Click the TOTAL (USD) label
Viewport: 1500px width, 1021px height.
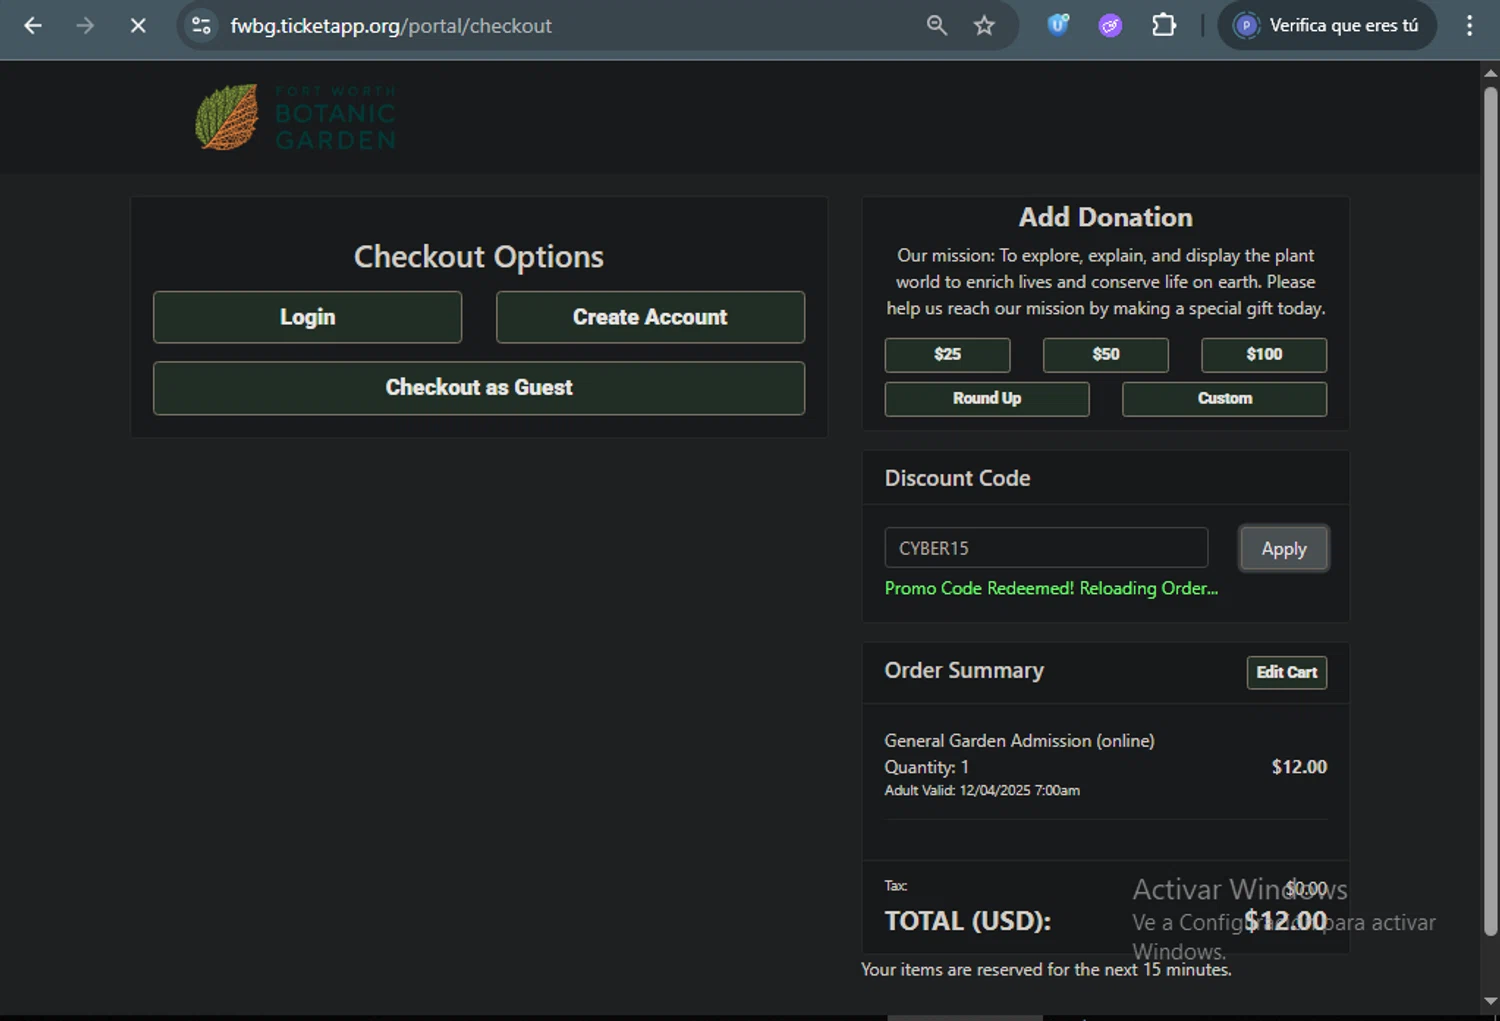click(x=968, y=921)
